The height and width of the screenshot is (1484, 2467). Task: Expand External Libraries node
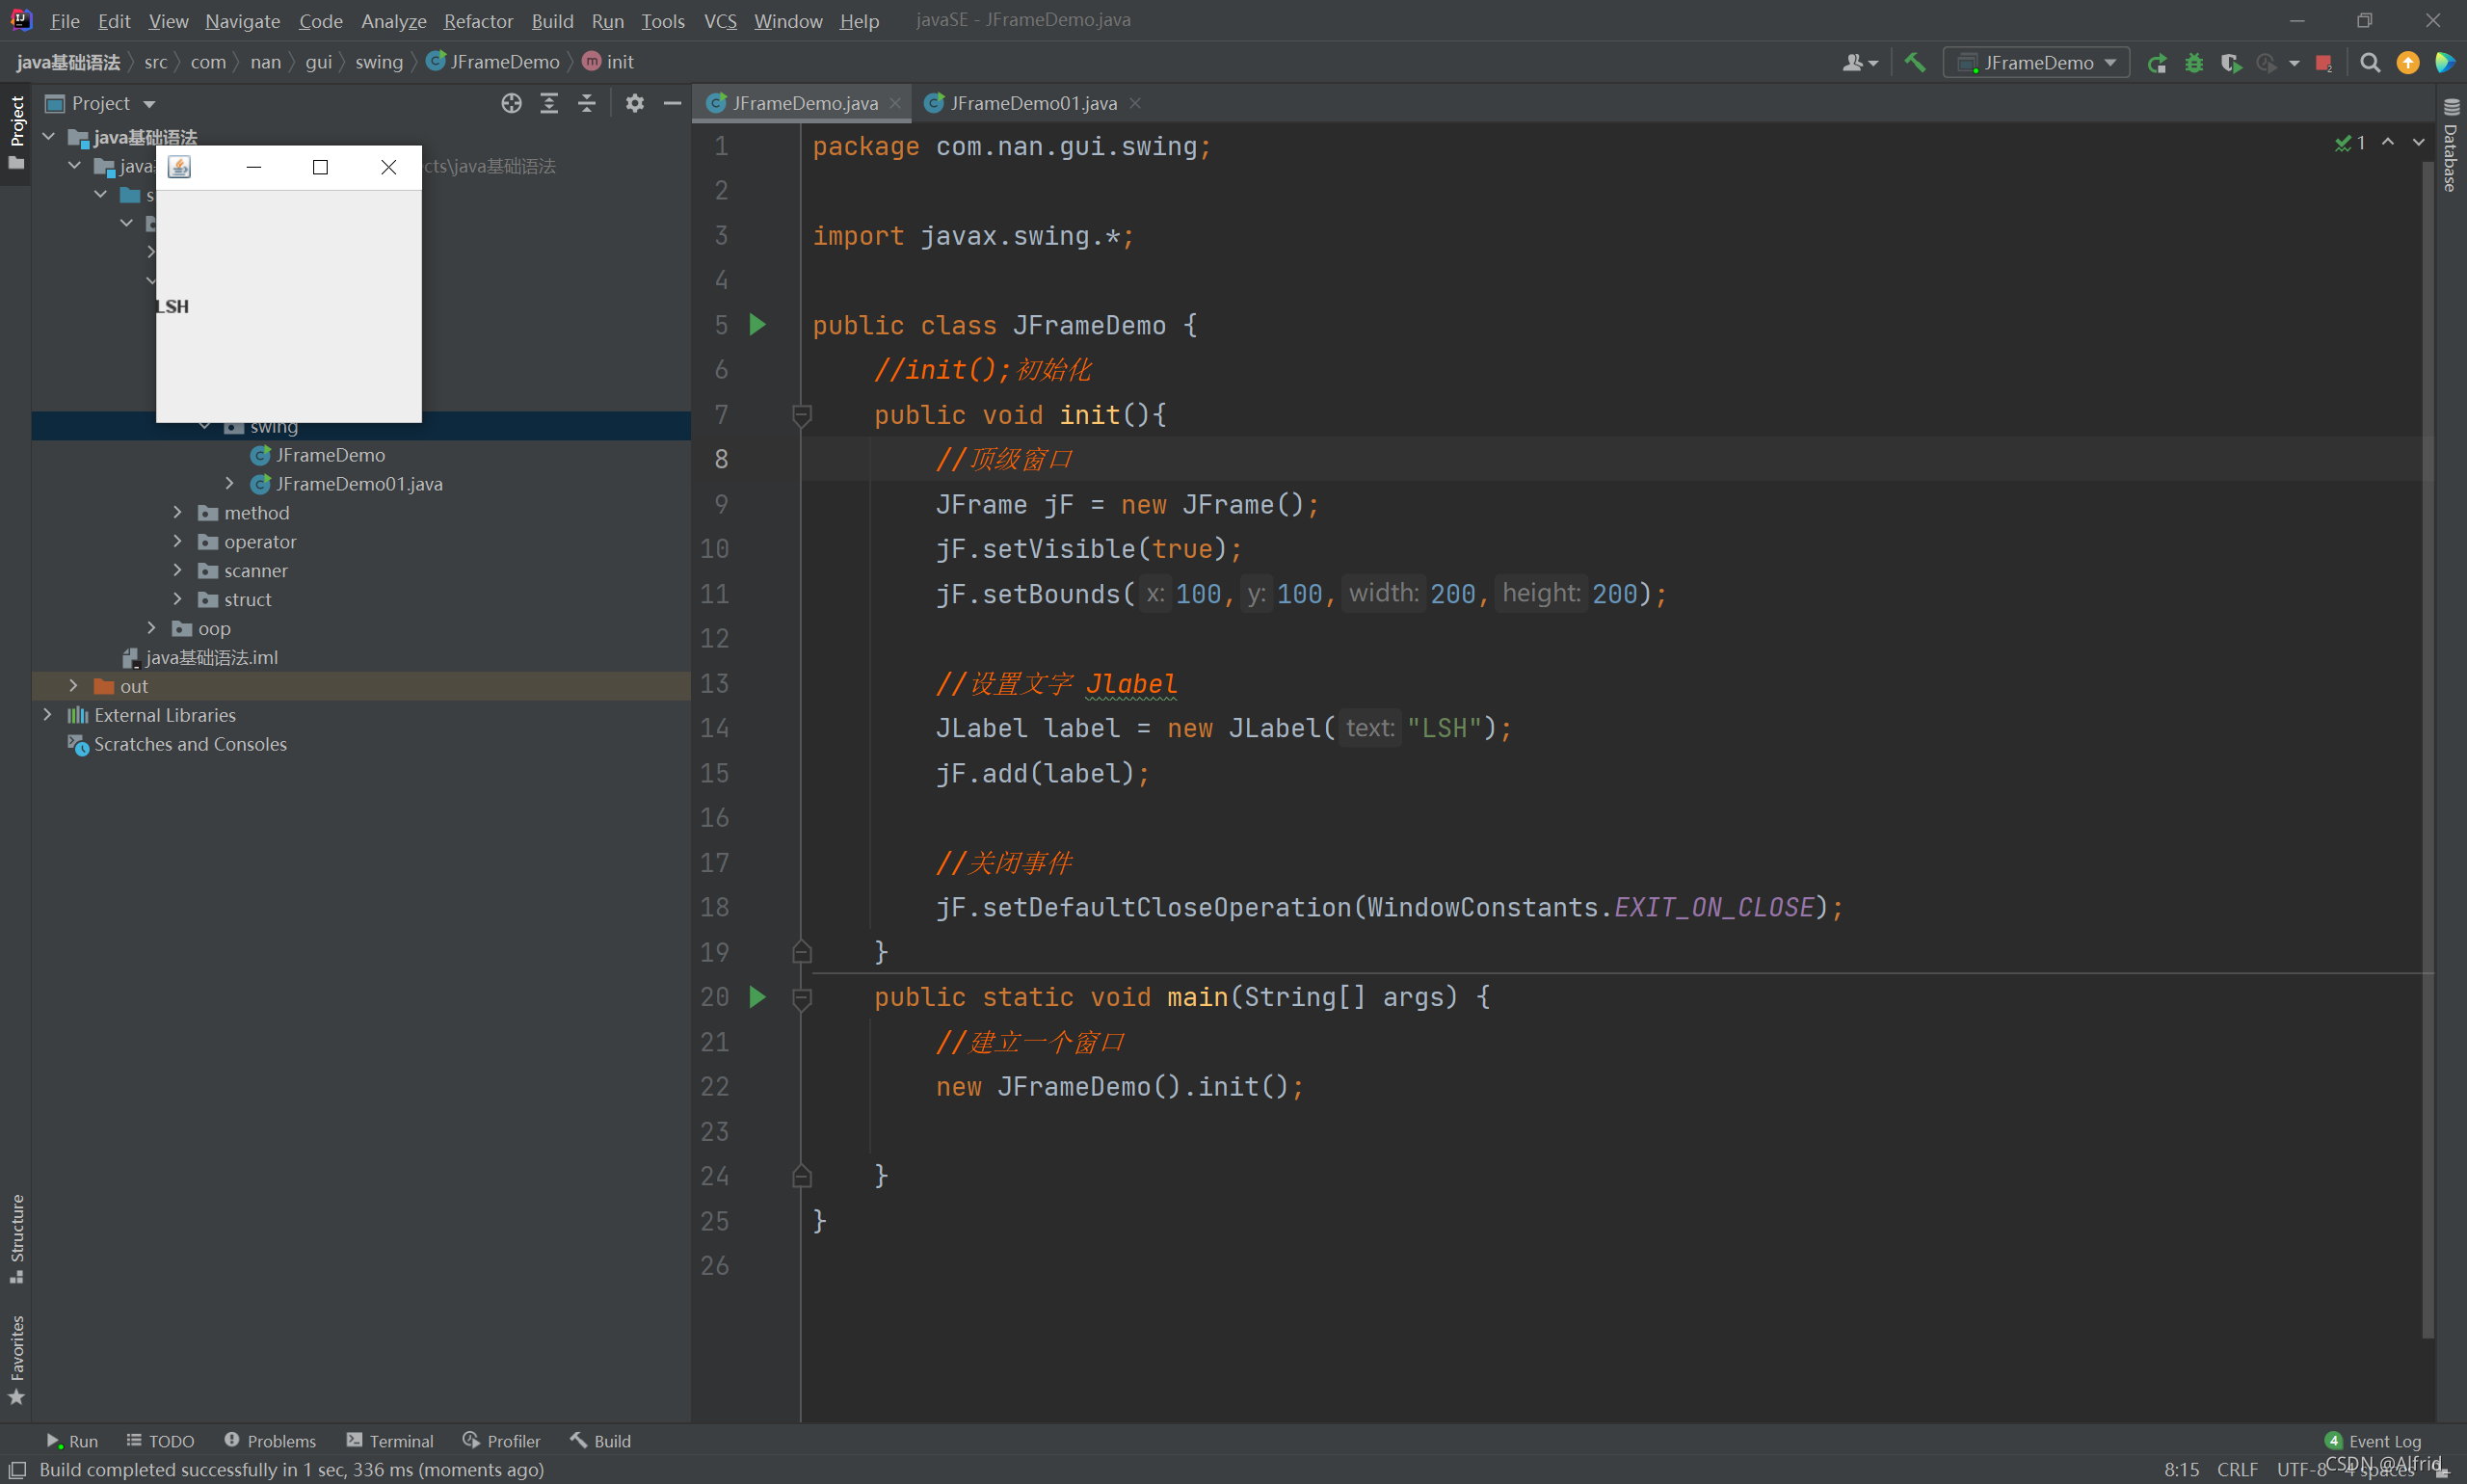pyautogui.click(x=47, y=715)
